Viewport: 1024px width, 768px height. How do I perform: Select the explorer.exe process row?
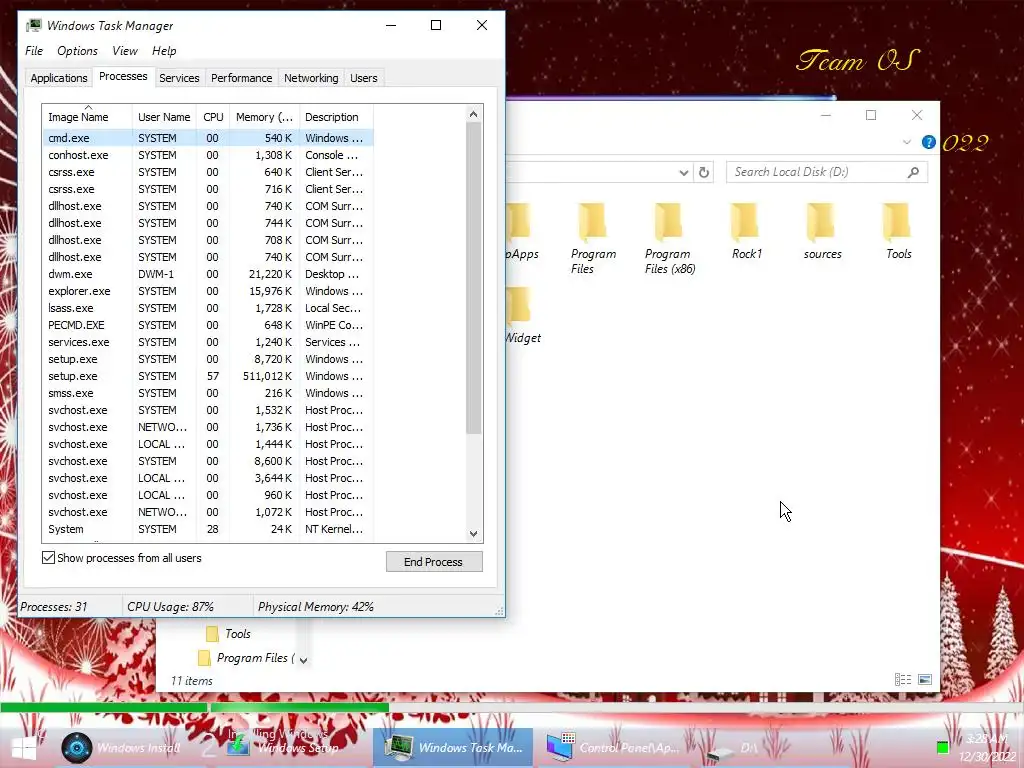(208, 291)
